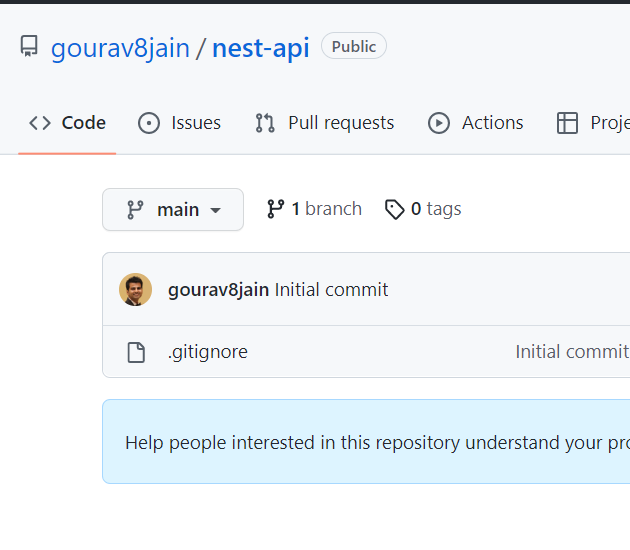Open commit author gourav8jain link
630x550 pixels.
pos(218,290)
